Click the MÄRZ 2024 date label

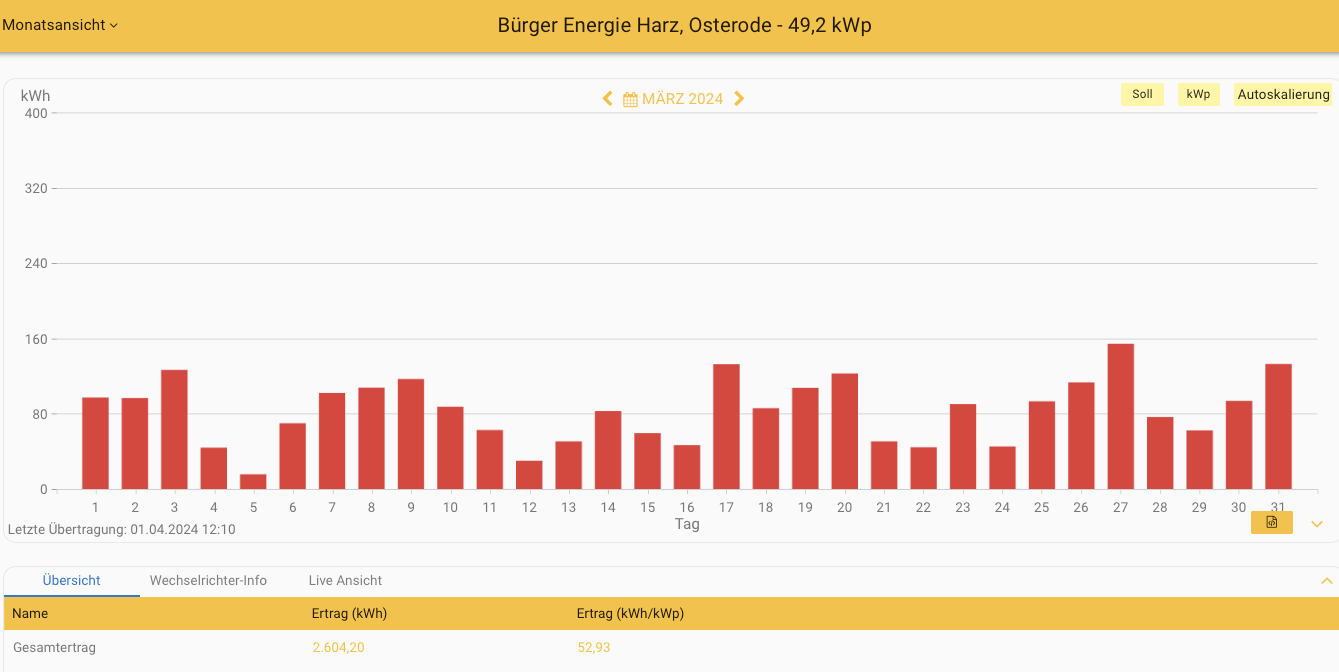pyautogui.click(x=682, y=99)
